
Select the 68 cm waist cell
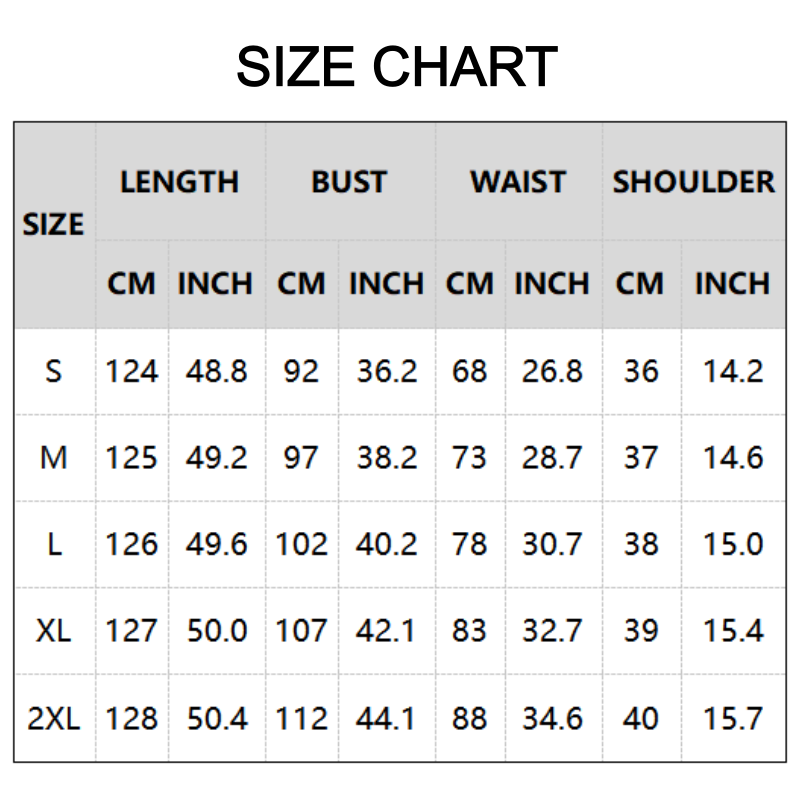coord(469,371)
